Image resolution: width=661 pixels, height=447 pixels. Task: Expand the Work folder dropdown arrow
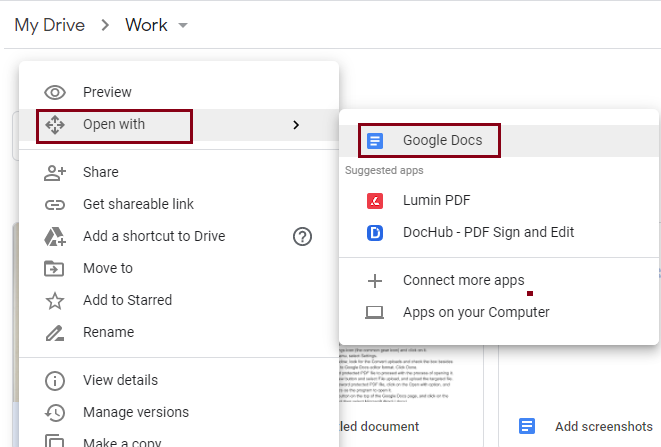coord(183,25)
